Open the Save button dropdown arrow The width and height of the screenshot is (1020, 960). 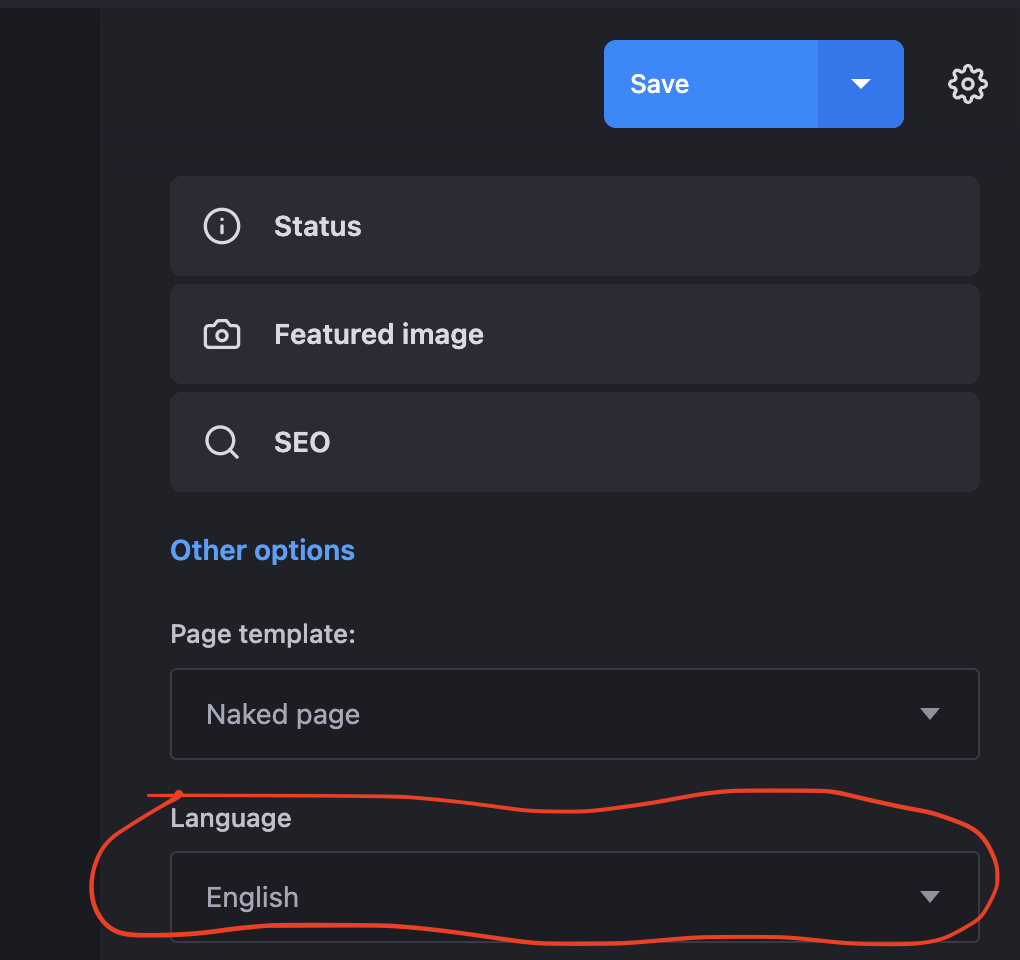pyautogui.click(x=861, y=84)
